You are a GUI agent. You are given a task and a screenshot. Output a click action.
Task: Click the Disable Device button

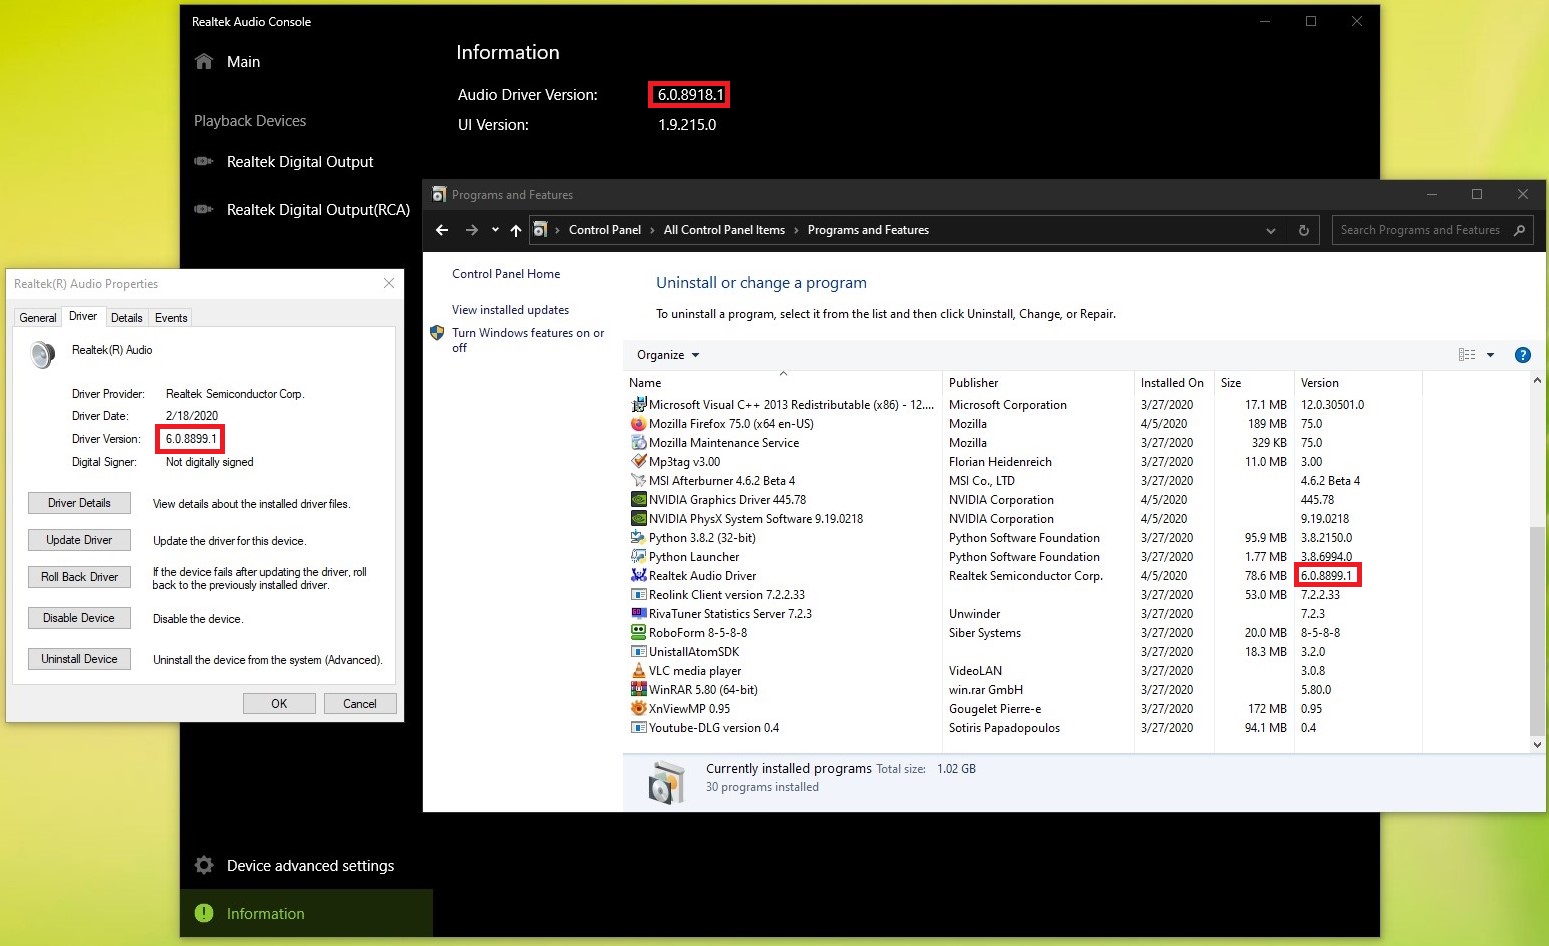[79, 618]
